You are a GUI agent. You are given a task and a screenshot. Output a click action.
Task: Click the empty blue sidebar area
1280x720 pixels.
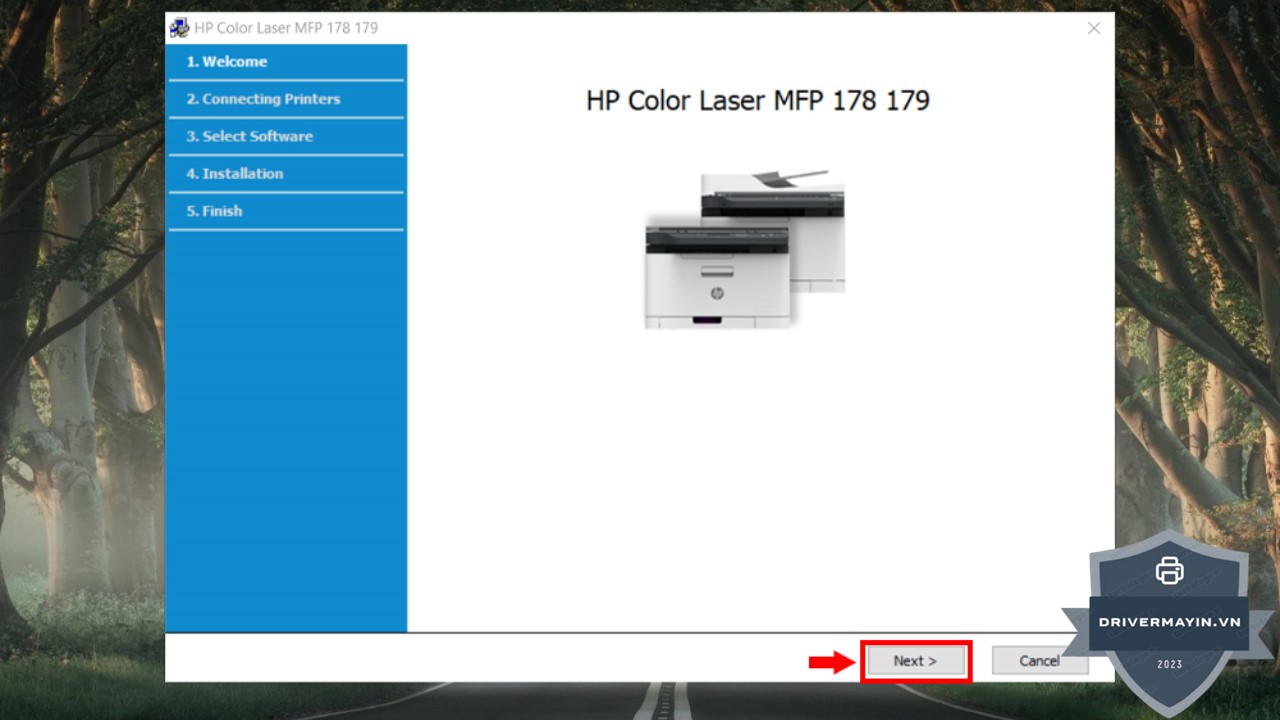tap(286, 430)
